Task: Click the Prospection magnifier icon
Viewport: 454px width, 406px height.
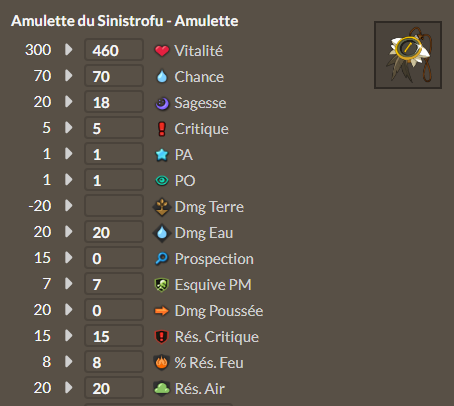Action: click(162, 259)
